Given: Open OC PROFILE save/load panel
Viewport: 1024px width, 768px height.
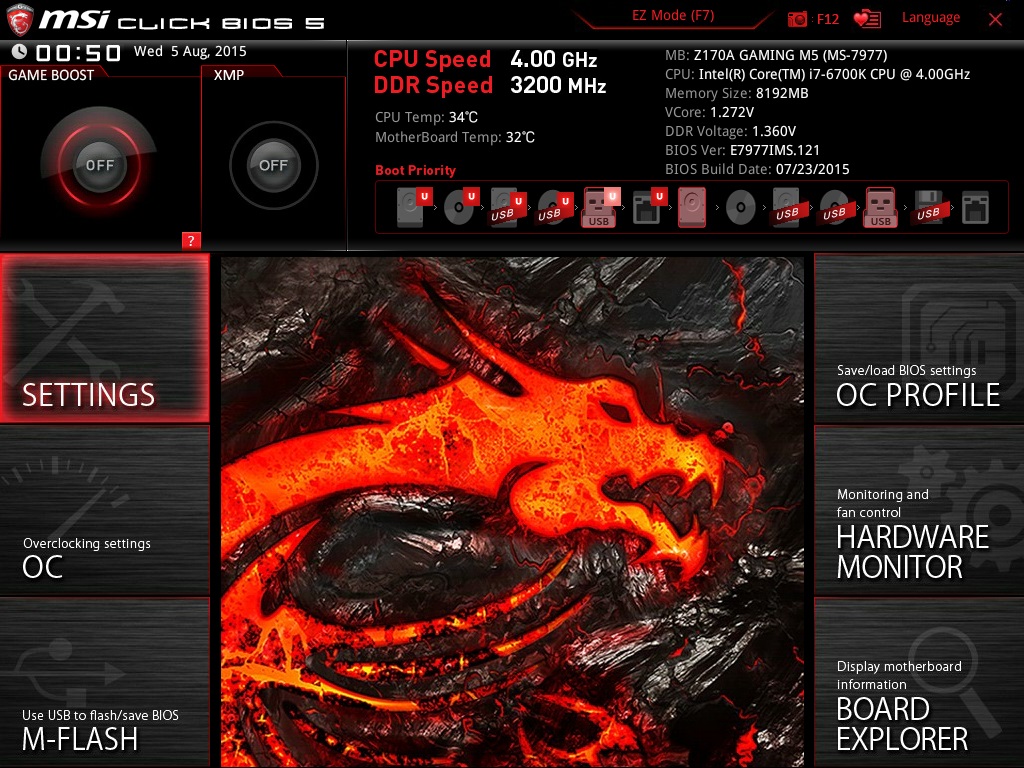Looking at the screenshot, I should pos(919,338).
